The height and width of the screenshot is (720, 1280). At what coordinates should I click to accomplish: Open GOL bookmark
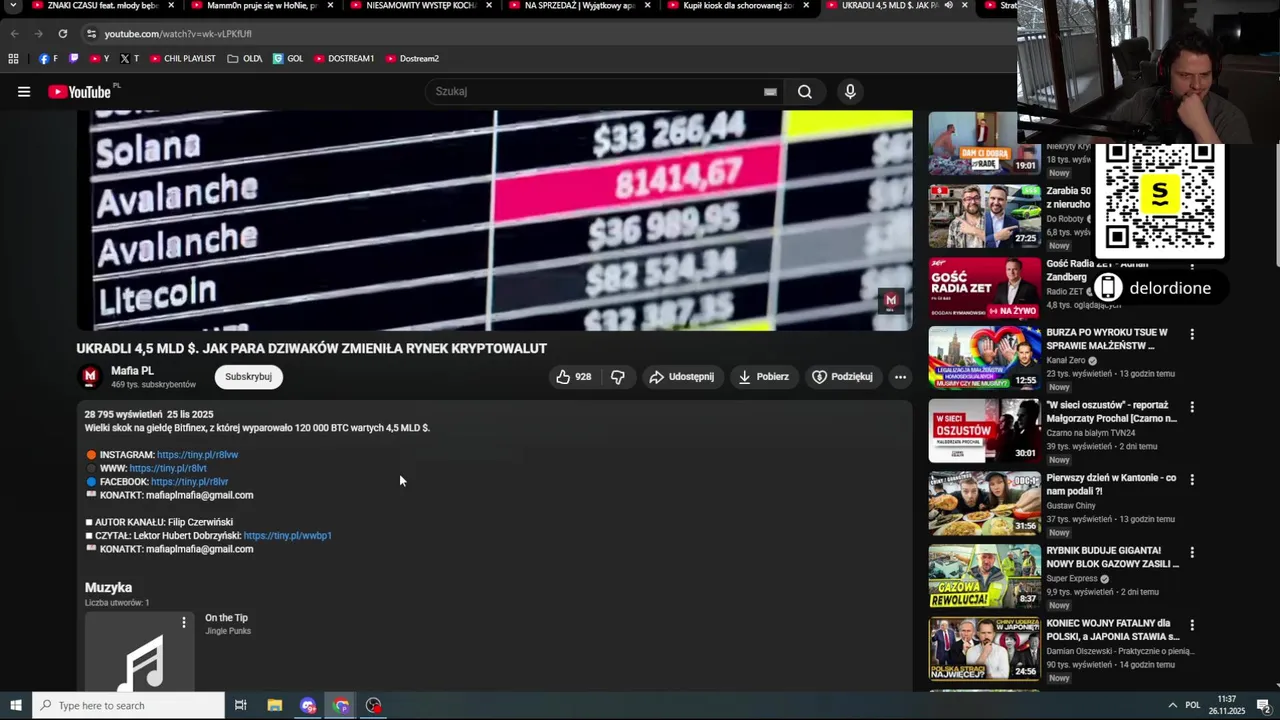[288, 59]
